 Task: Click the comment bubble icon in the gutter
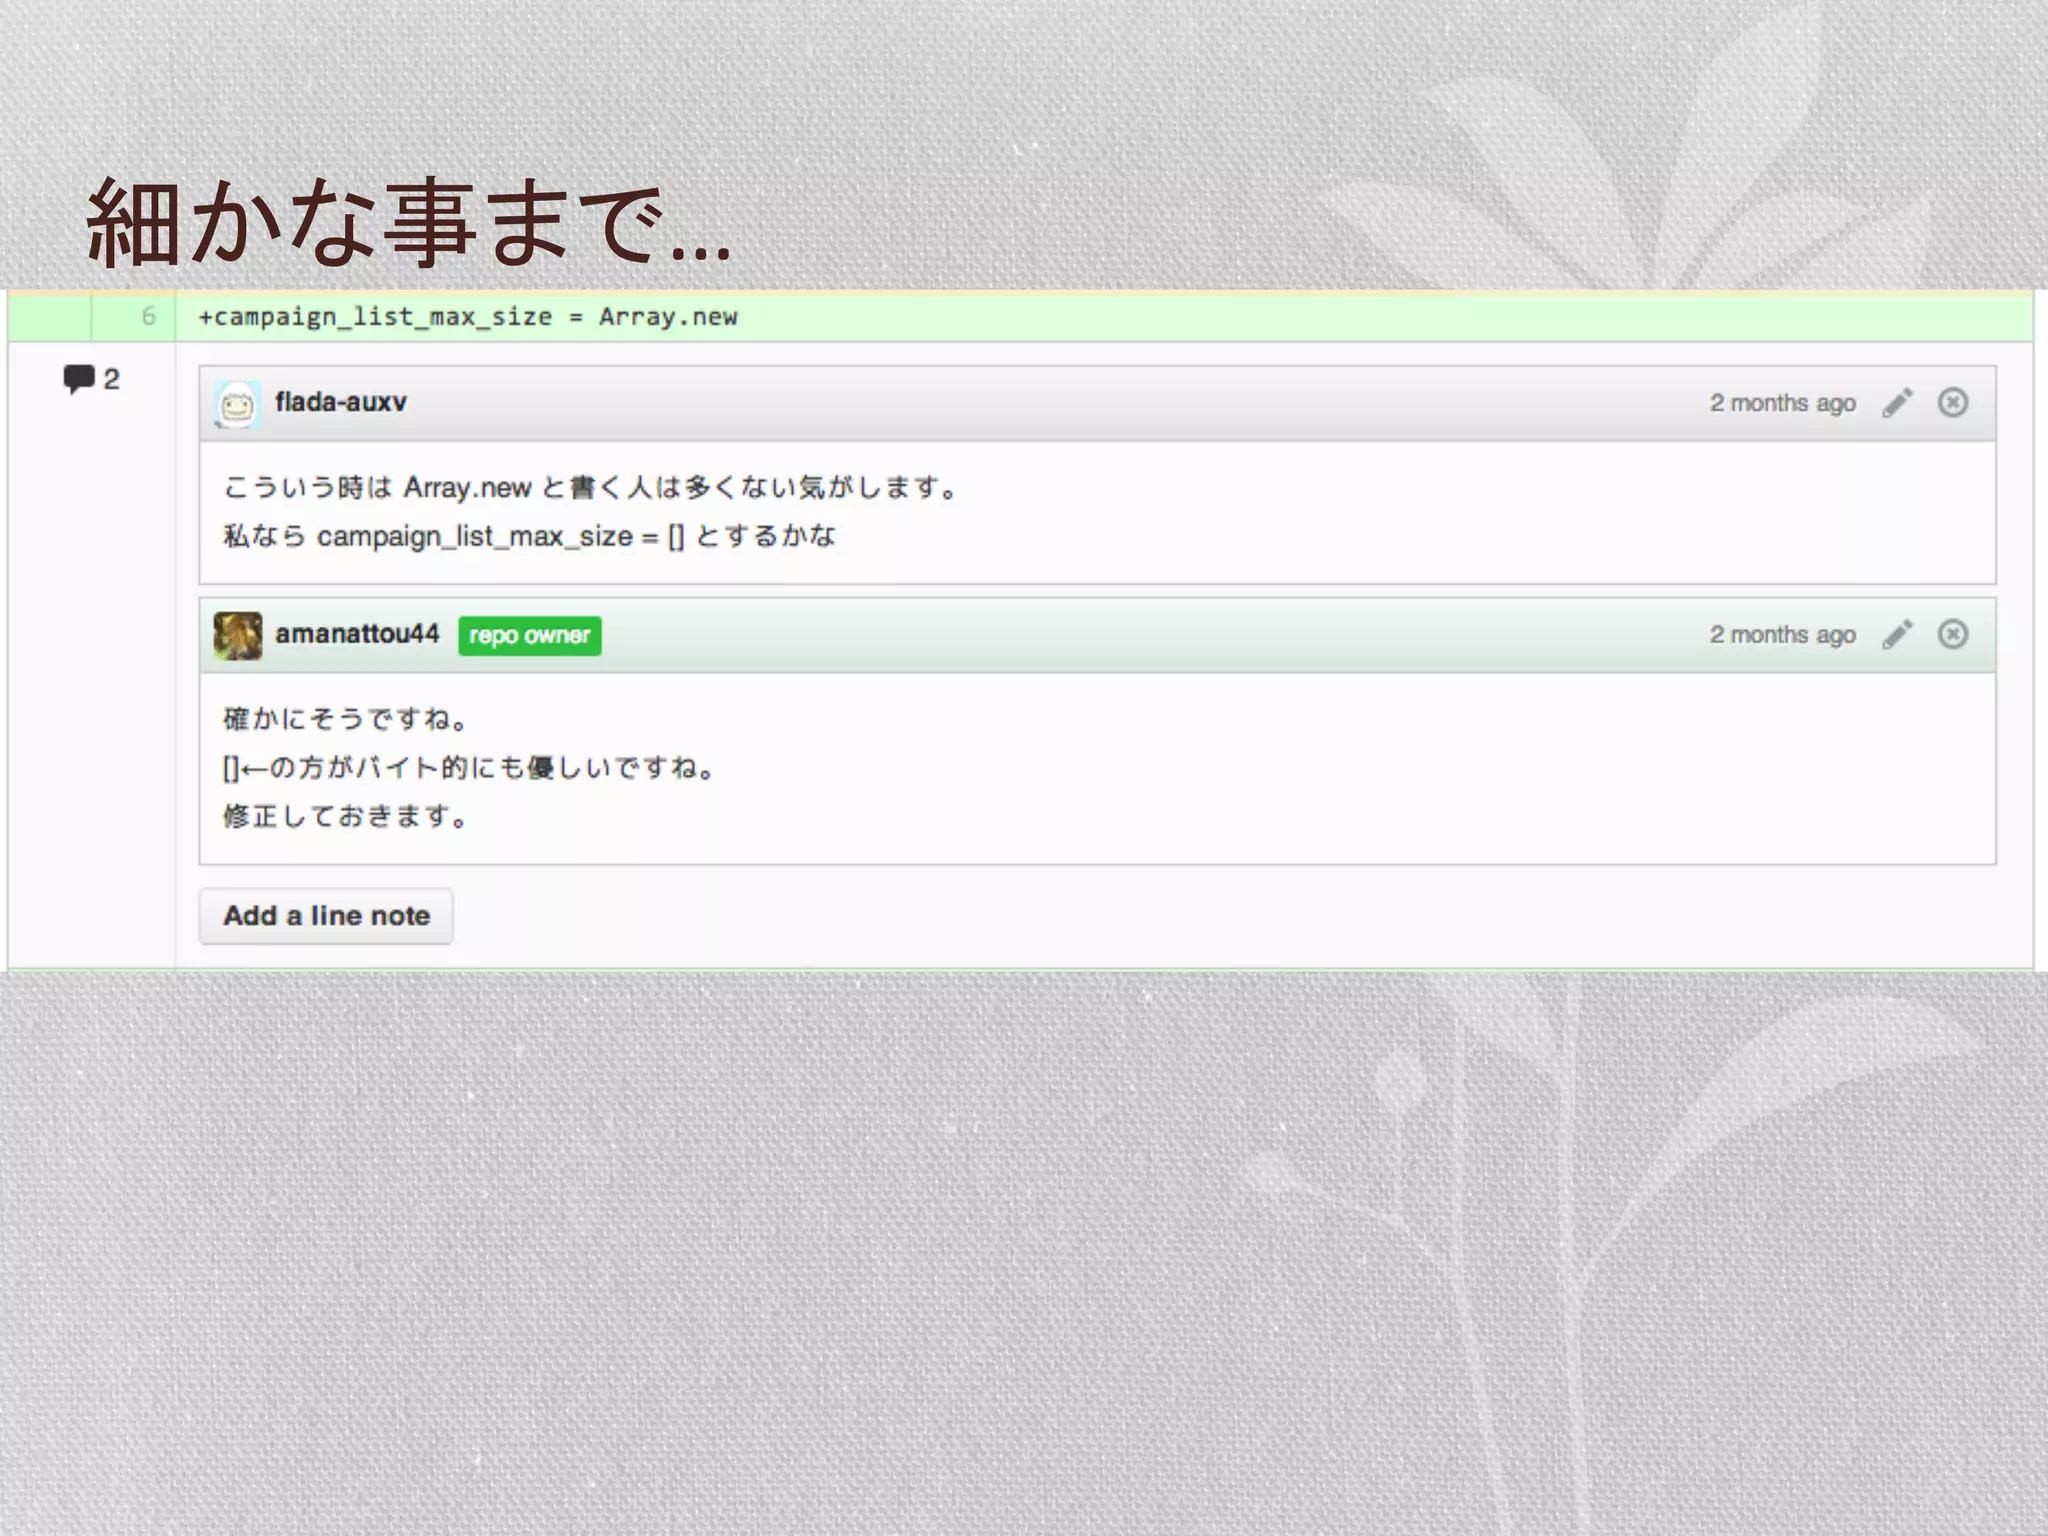[x=78, y=379]
